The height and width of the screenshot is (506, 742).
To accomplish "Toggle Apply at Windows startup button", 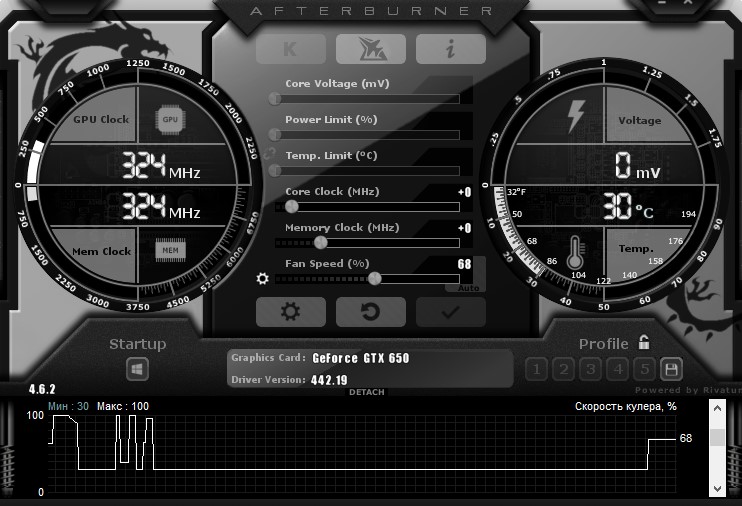I will pyautogui.click(x=137, y=369).
